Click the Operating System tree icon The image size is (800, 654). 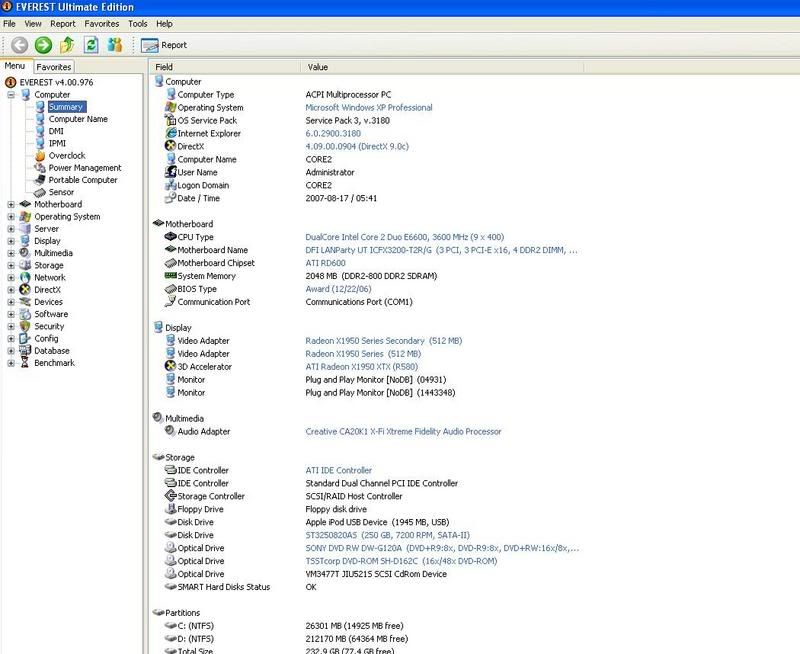tap(25, 216)
